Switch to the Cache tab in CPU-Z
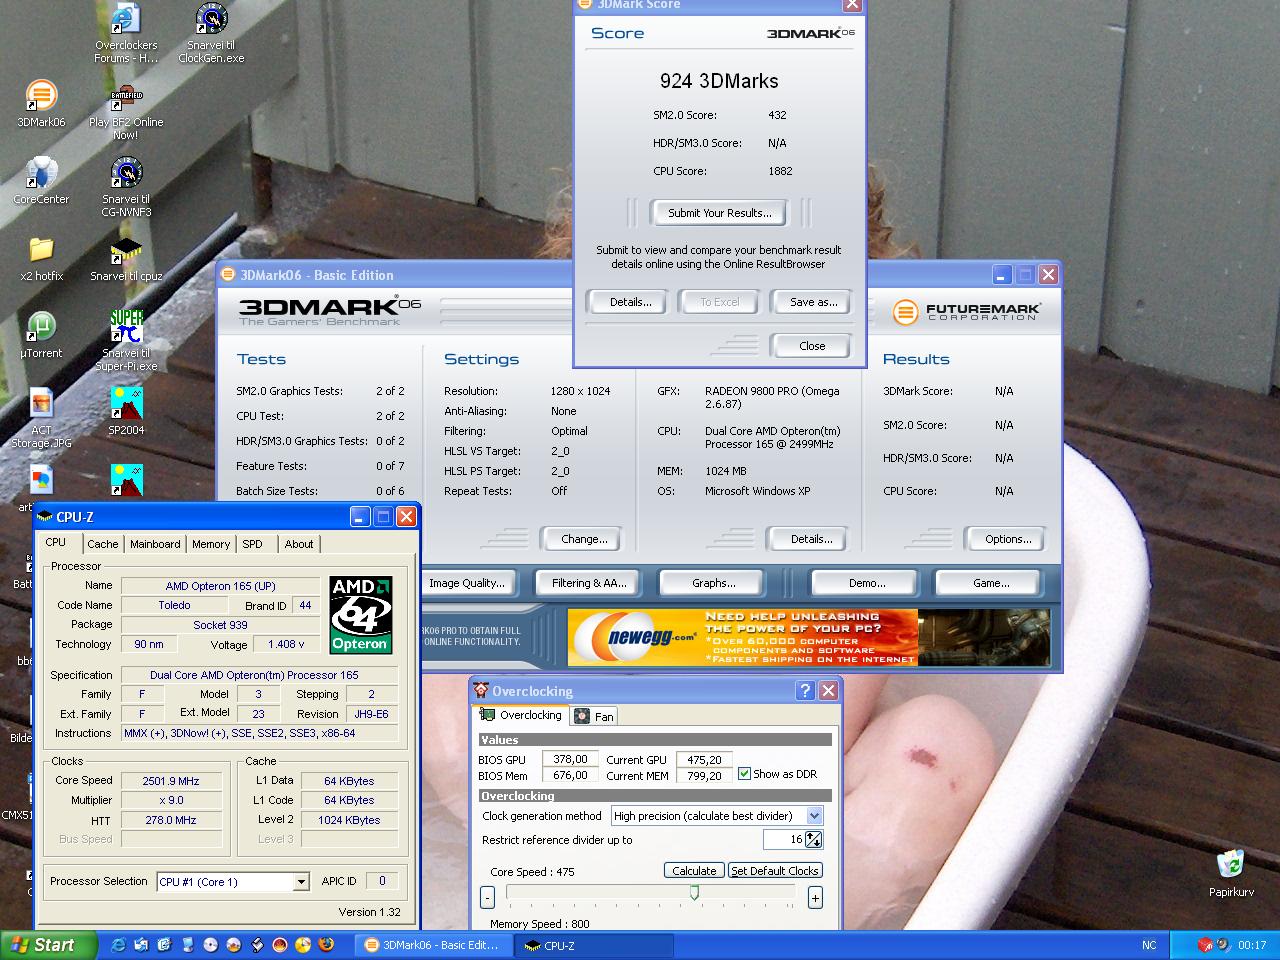The height and width of the screenshot is (960, 1280). coord(102,544)
